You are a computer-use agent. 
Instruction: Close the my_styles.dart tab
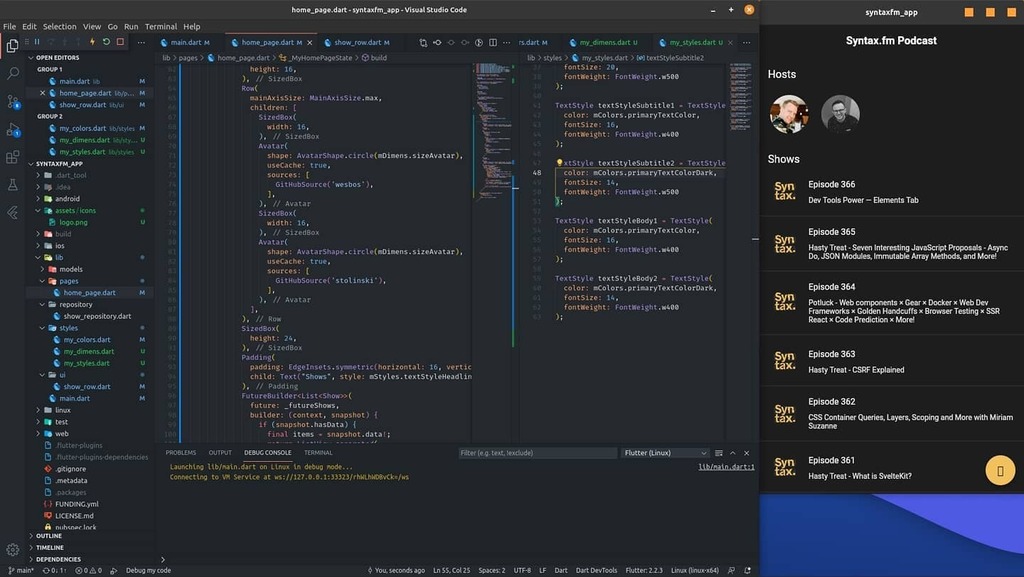[730, 42]
